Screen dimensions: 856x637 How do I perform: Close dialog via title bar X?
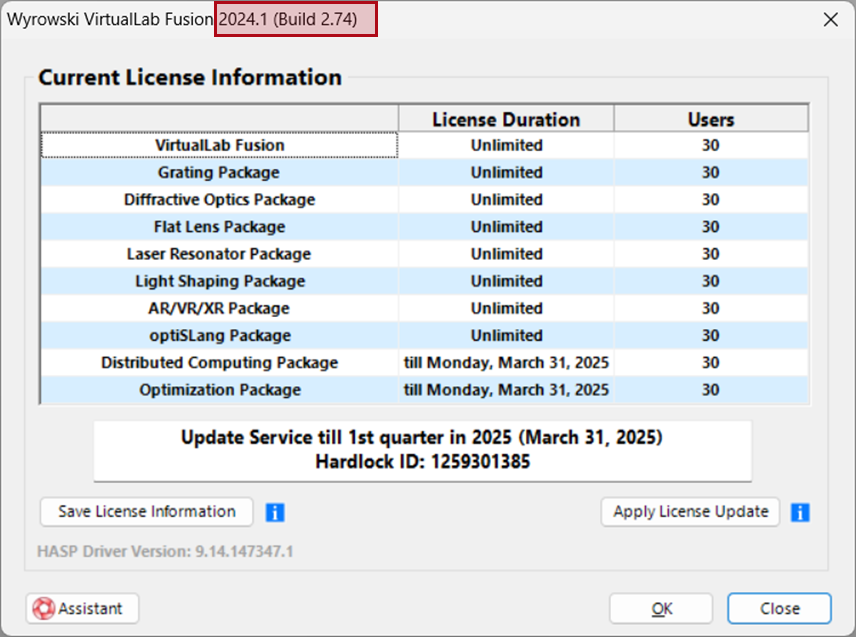coord(830,20)
